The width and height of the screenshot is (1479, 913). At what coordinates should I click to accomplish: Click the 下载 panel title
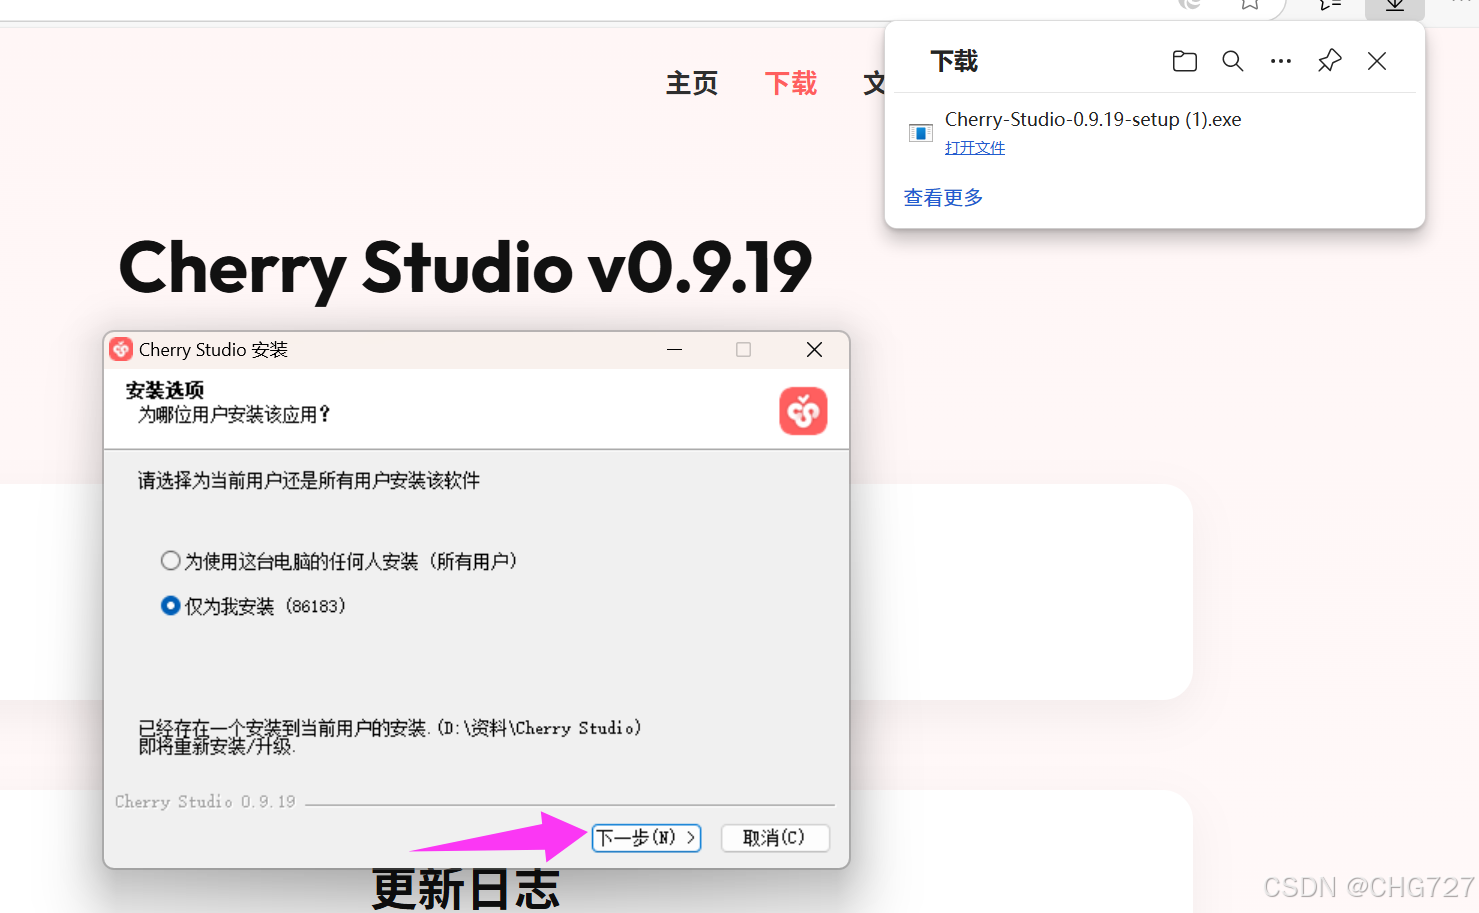click(954, 62)
